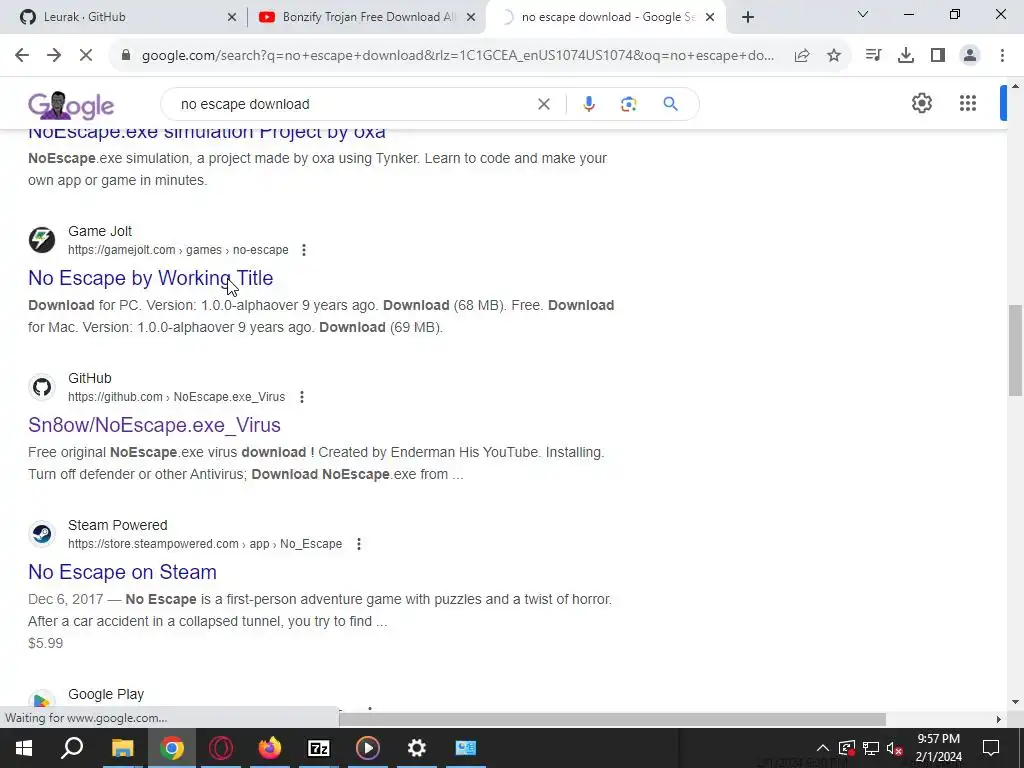
Task: Open NoEscape.exe simulation Project link
Action: 206,133
